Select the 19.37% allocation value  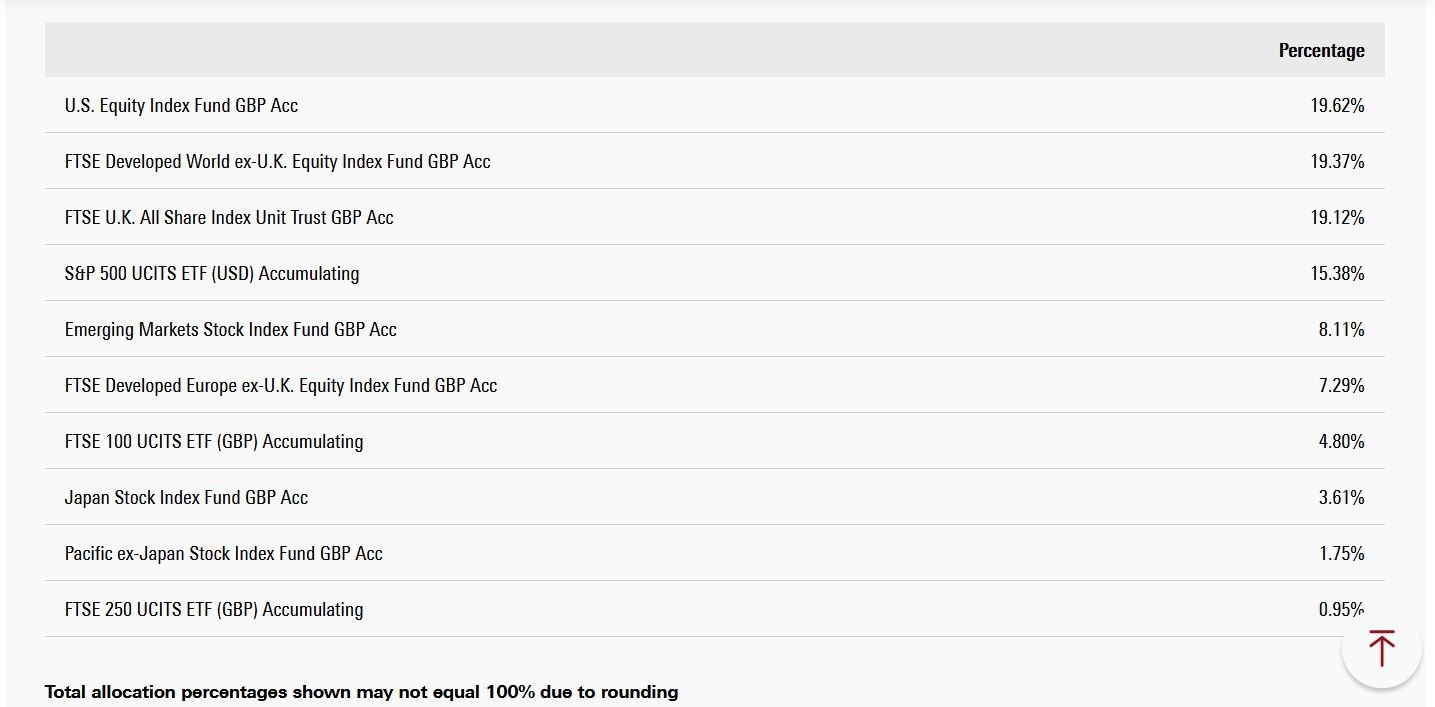pyautogui.click(x=1337, y=161)
